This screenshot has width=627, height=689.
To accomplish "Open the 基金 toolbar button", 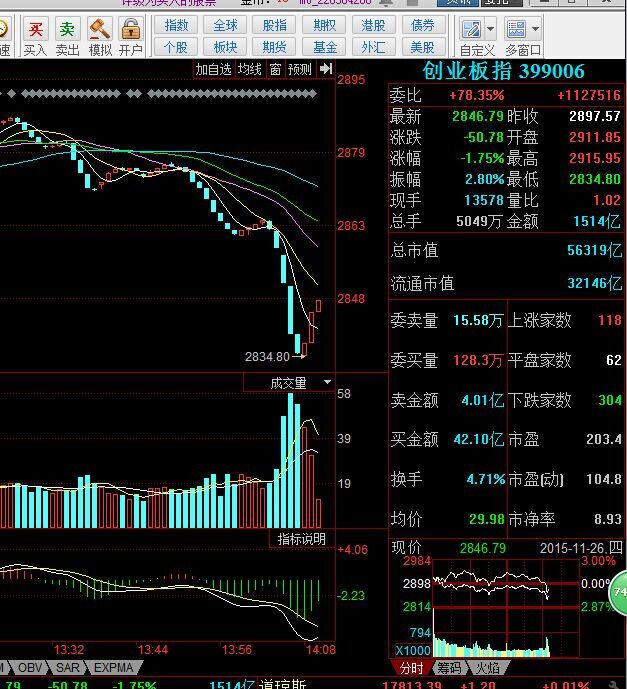I will pos(324,47).
